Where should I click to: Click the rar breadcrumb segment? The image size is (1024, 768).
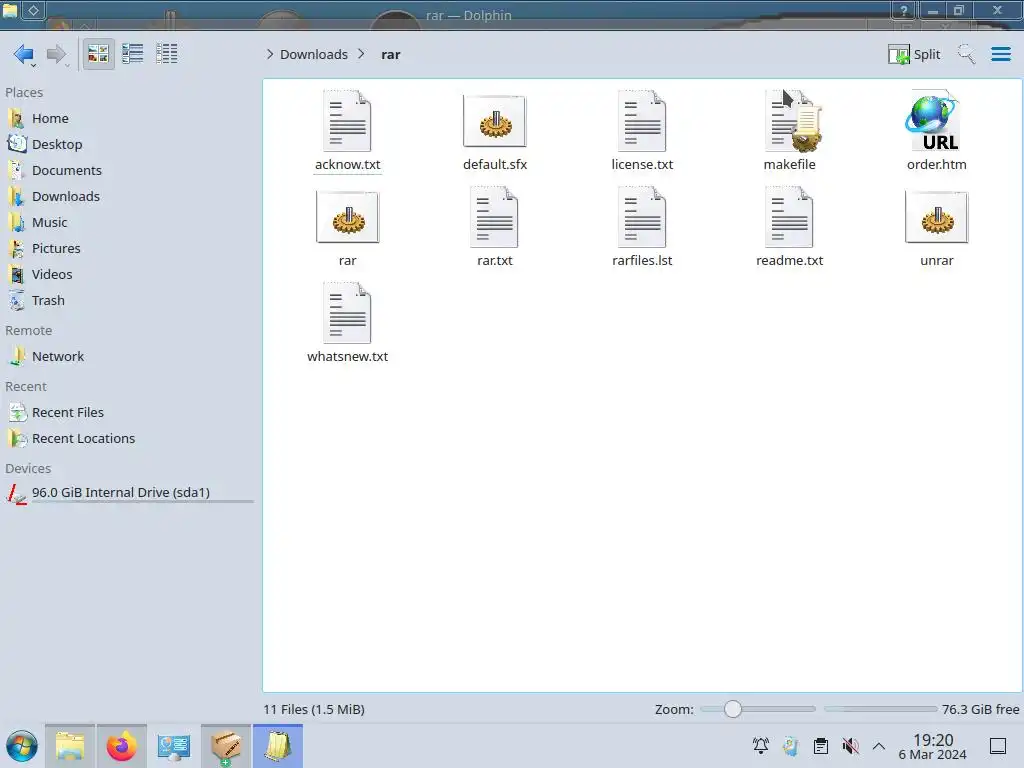coord(391,54)
